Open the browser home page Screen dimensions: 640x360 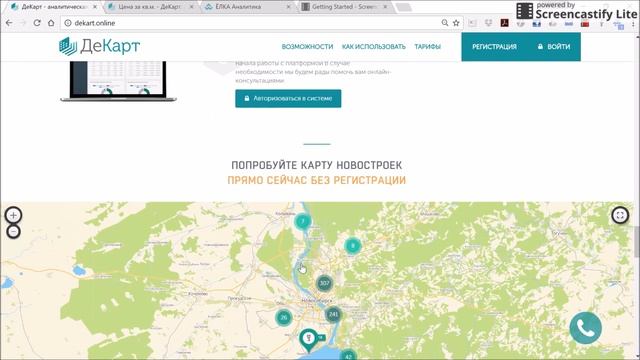51,23
